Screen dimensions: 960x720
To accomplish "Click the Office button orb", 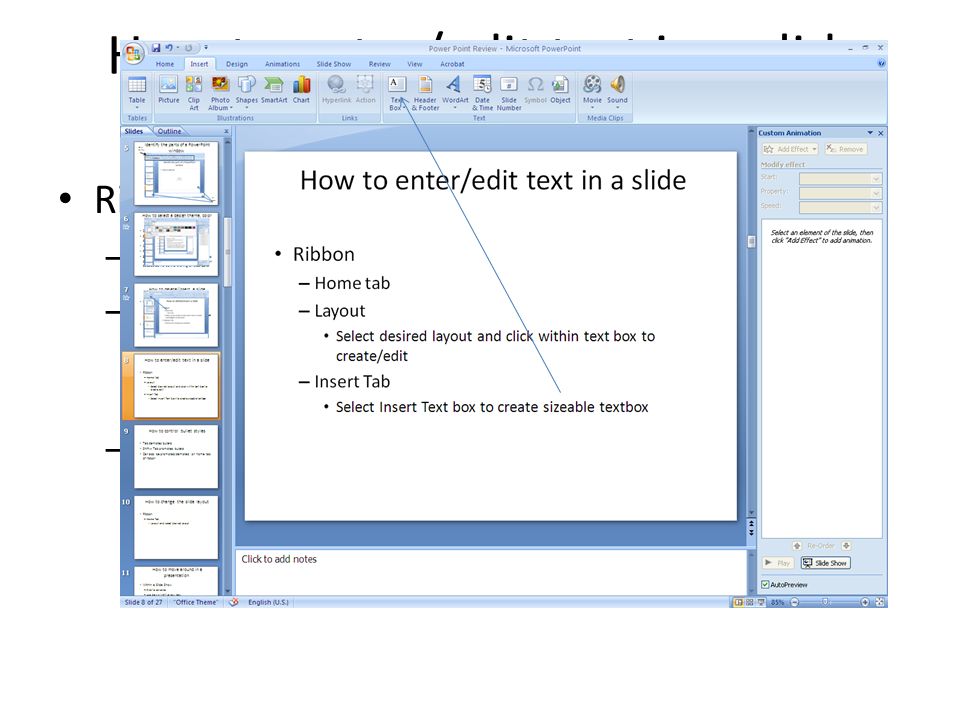I will pos(133,53).
